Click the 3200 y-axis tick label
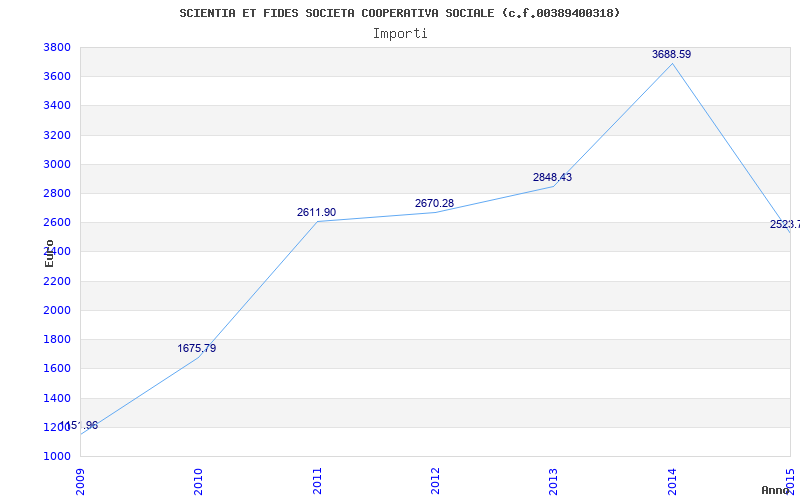The height and width of the screenshot is (500, 800). point(57,135)
